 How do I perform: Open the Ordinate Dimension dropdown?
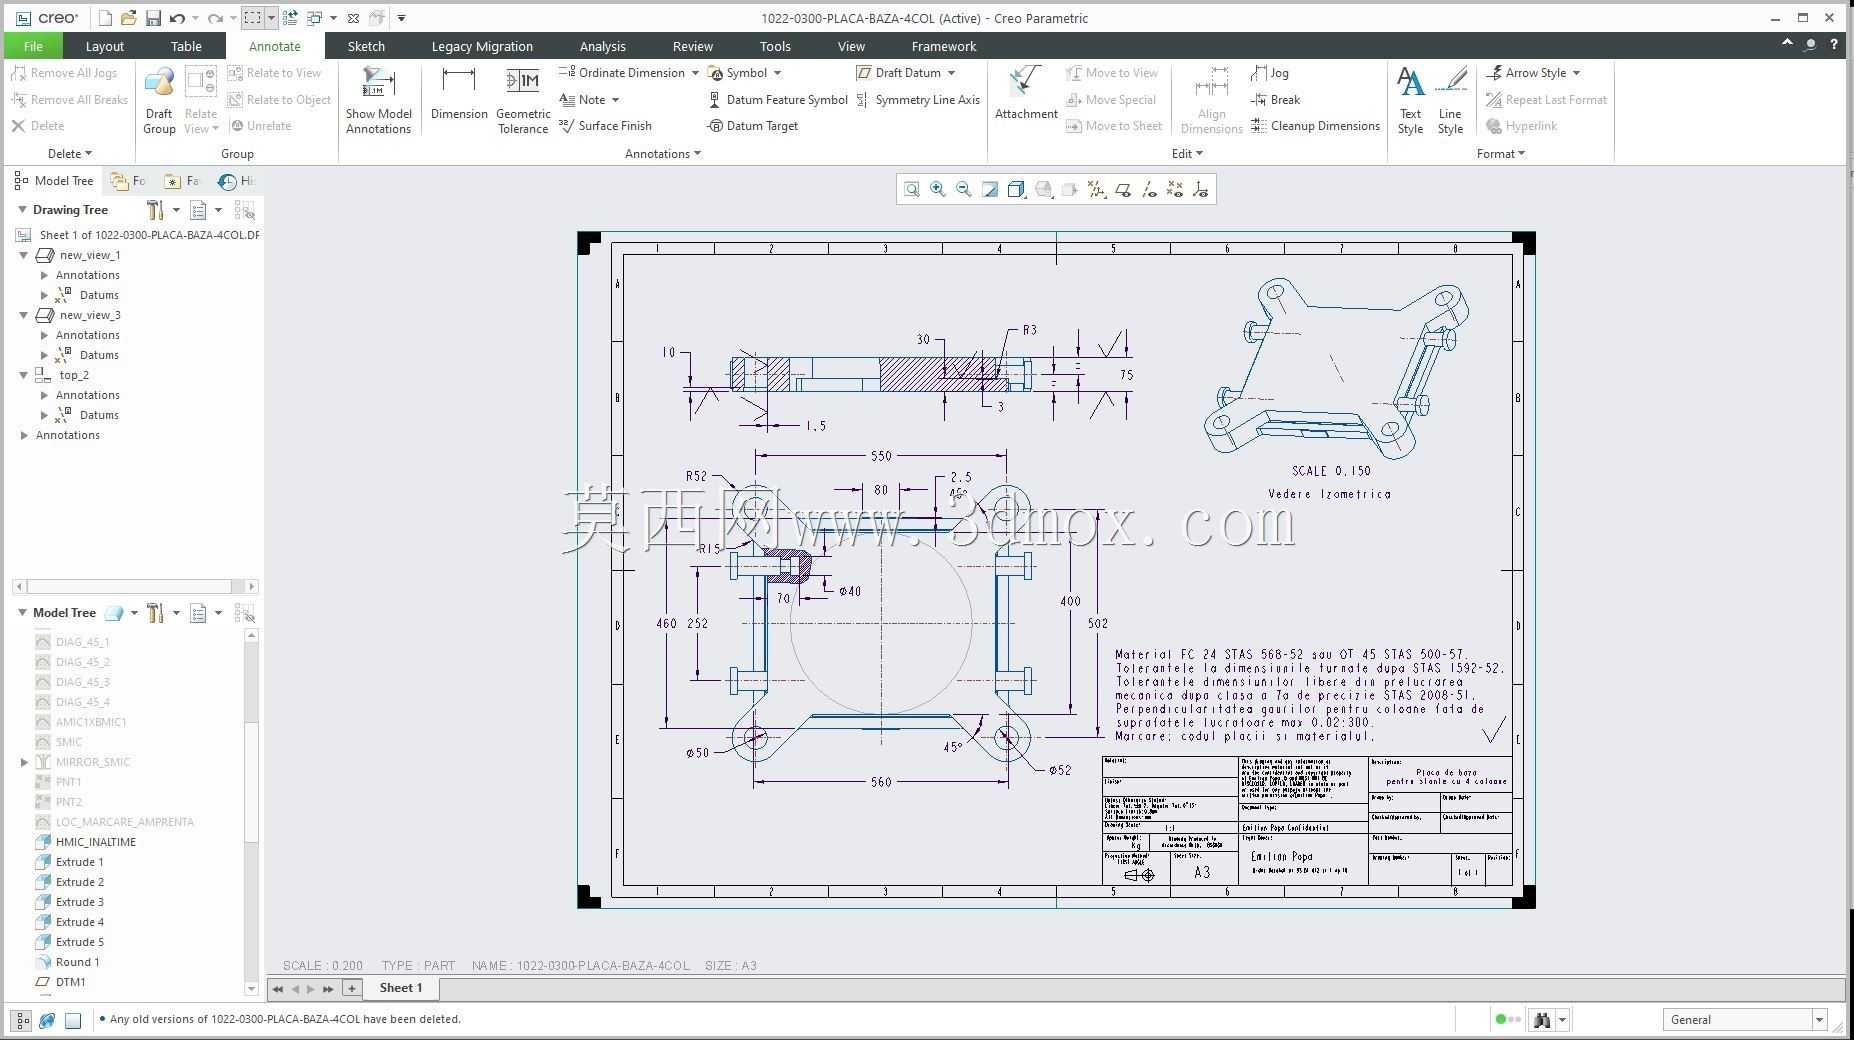click(695, 73)
